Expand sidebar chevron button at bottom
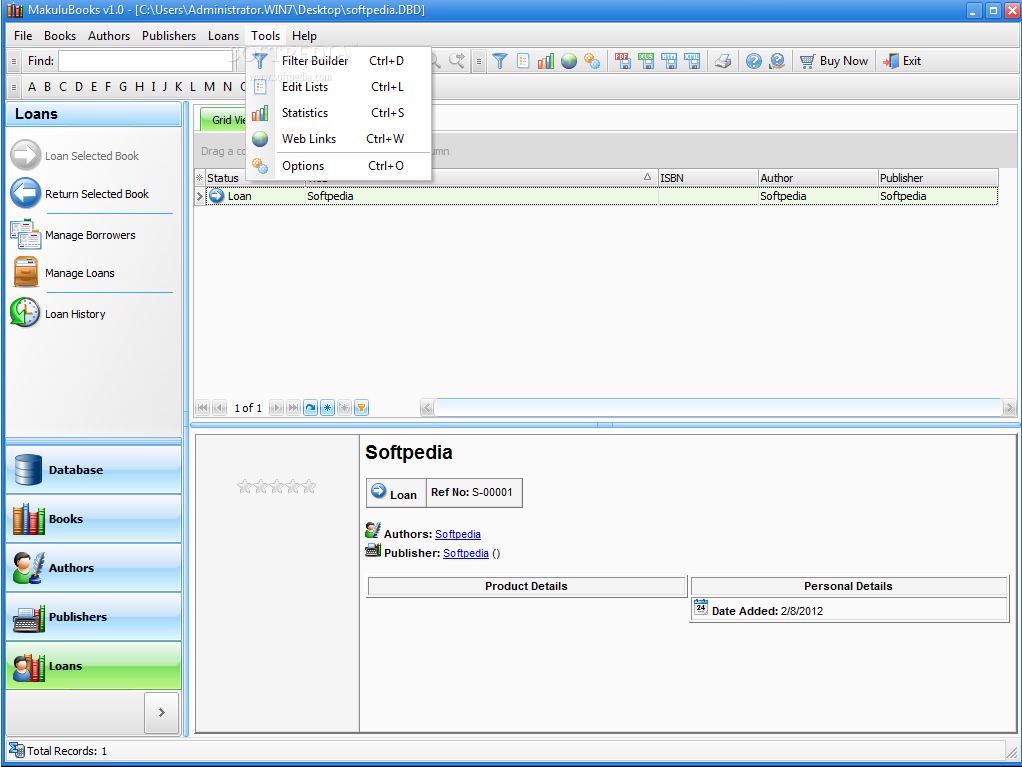Image resolution: width=1022 pixels, height=767 pixels. 162,712
